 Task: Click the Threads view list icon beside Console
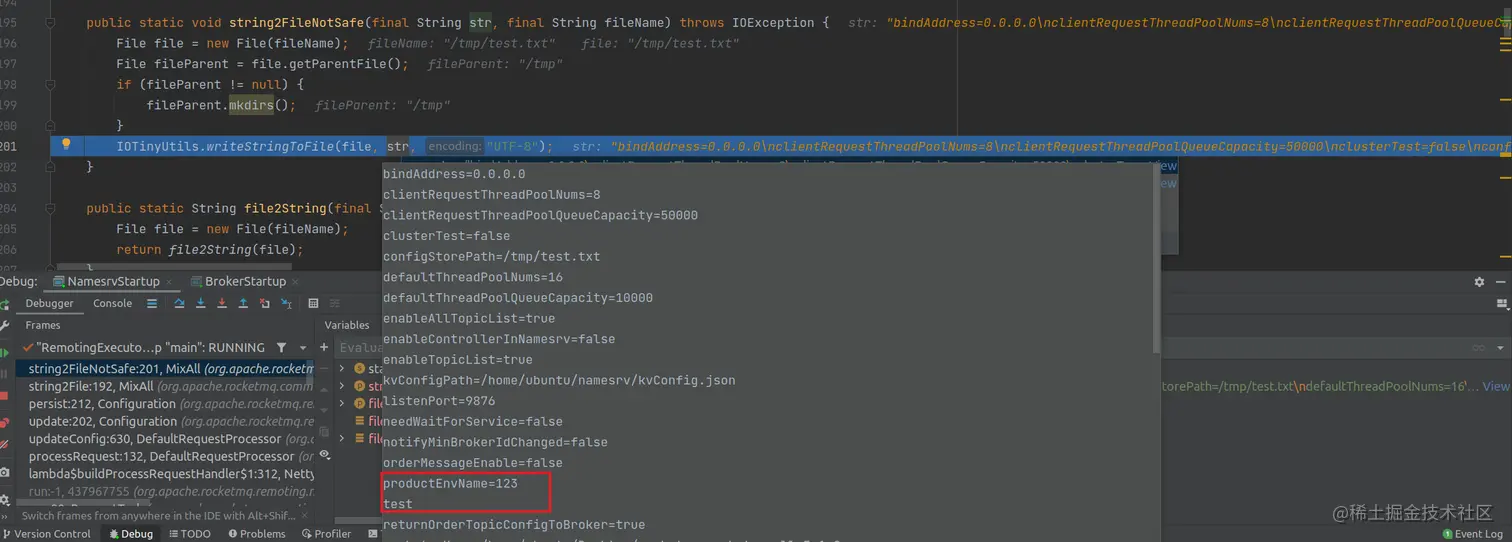(x=152, y=303)
